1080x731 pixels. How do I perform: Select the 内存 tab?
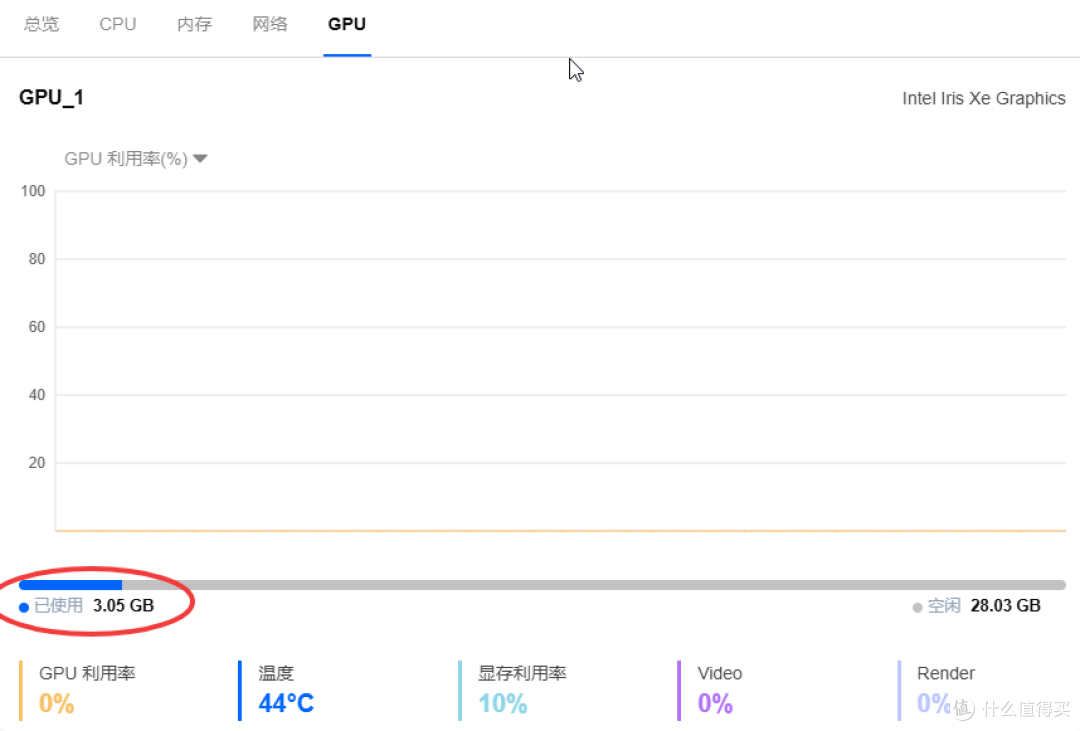[x=194, y=24]
